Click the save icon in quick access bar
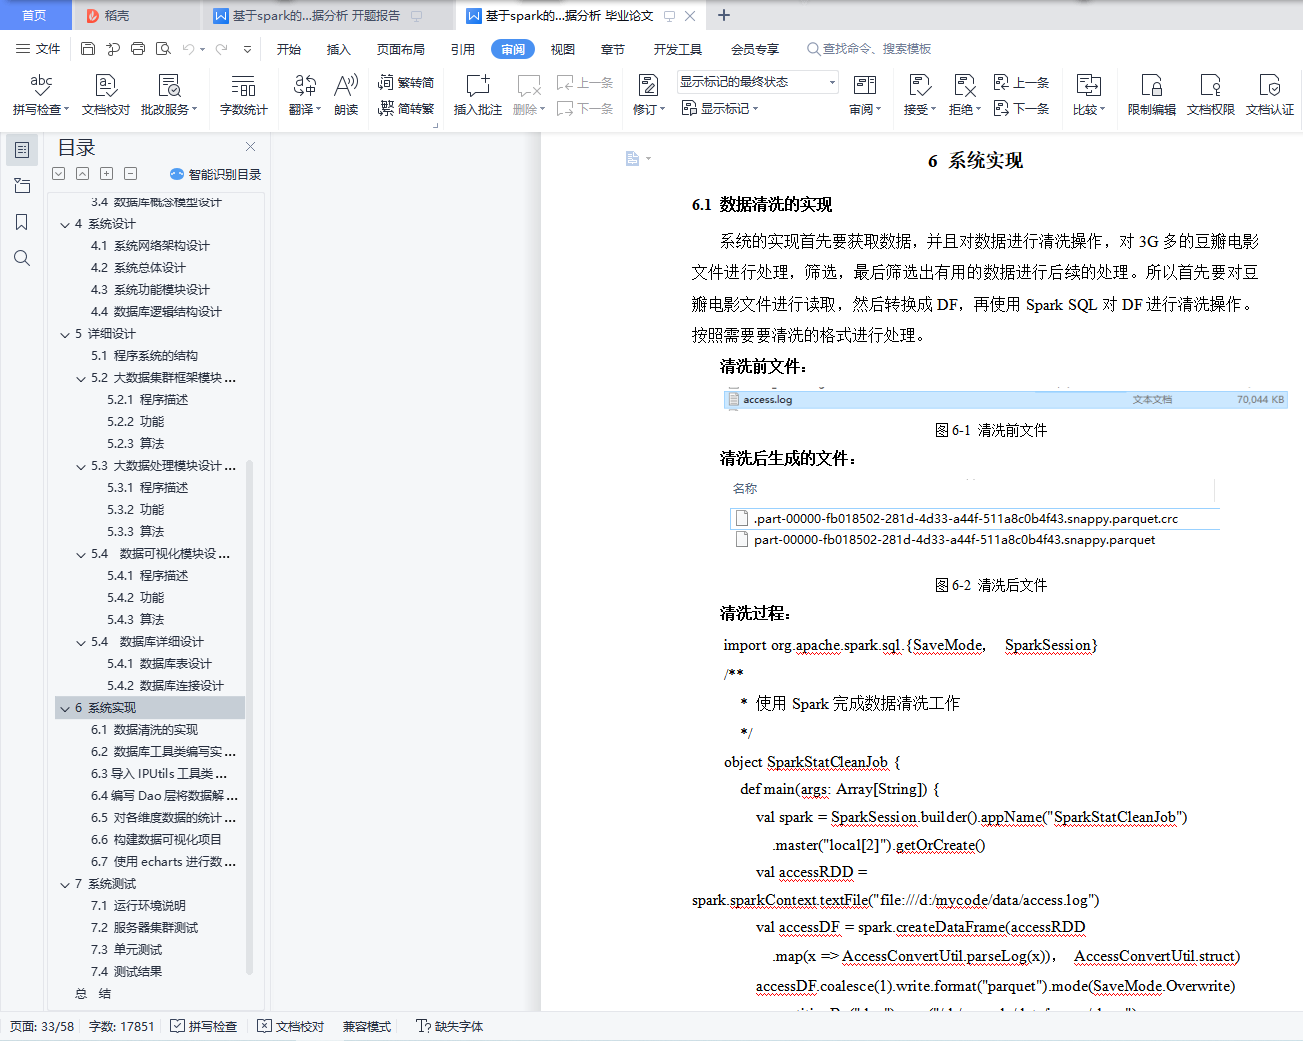This screenshot has width=1303, height=1041. pos(88,48)
